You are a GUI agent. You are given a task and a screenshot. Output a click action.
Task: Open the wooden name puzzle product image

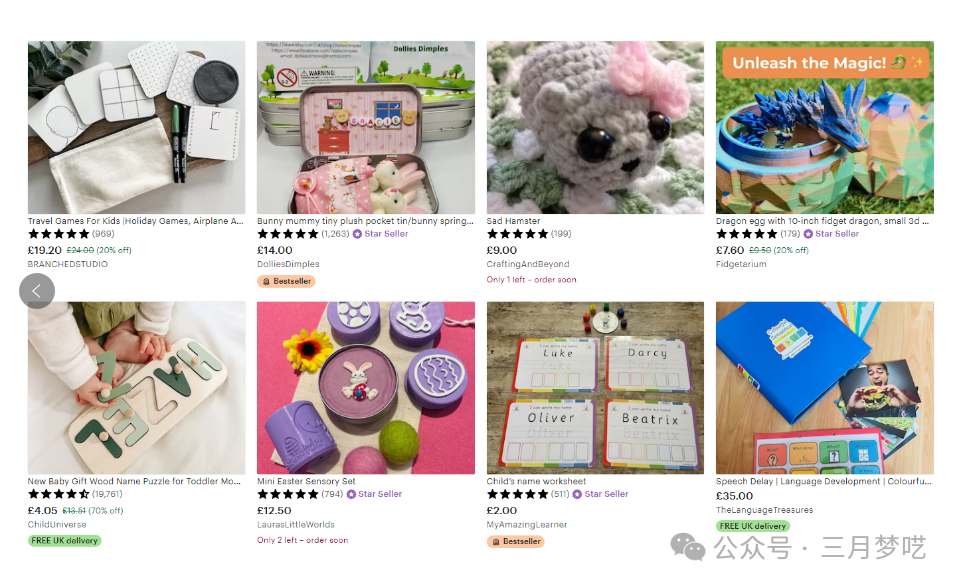click(x=137, y=388)
